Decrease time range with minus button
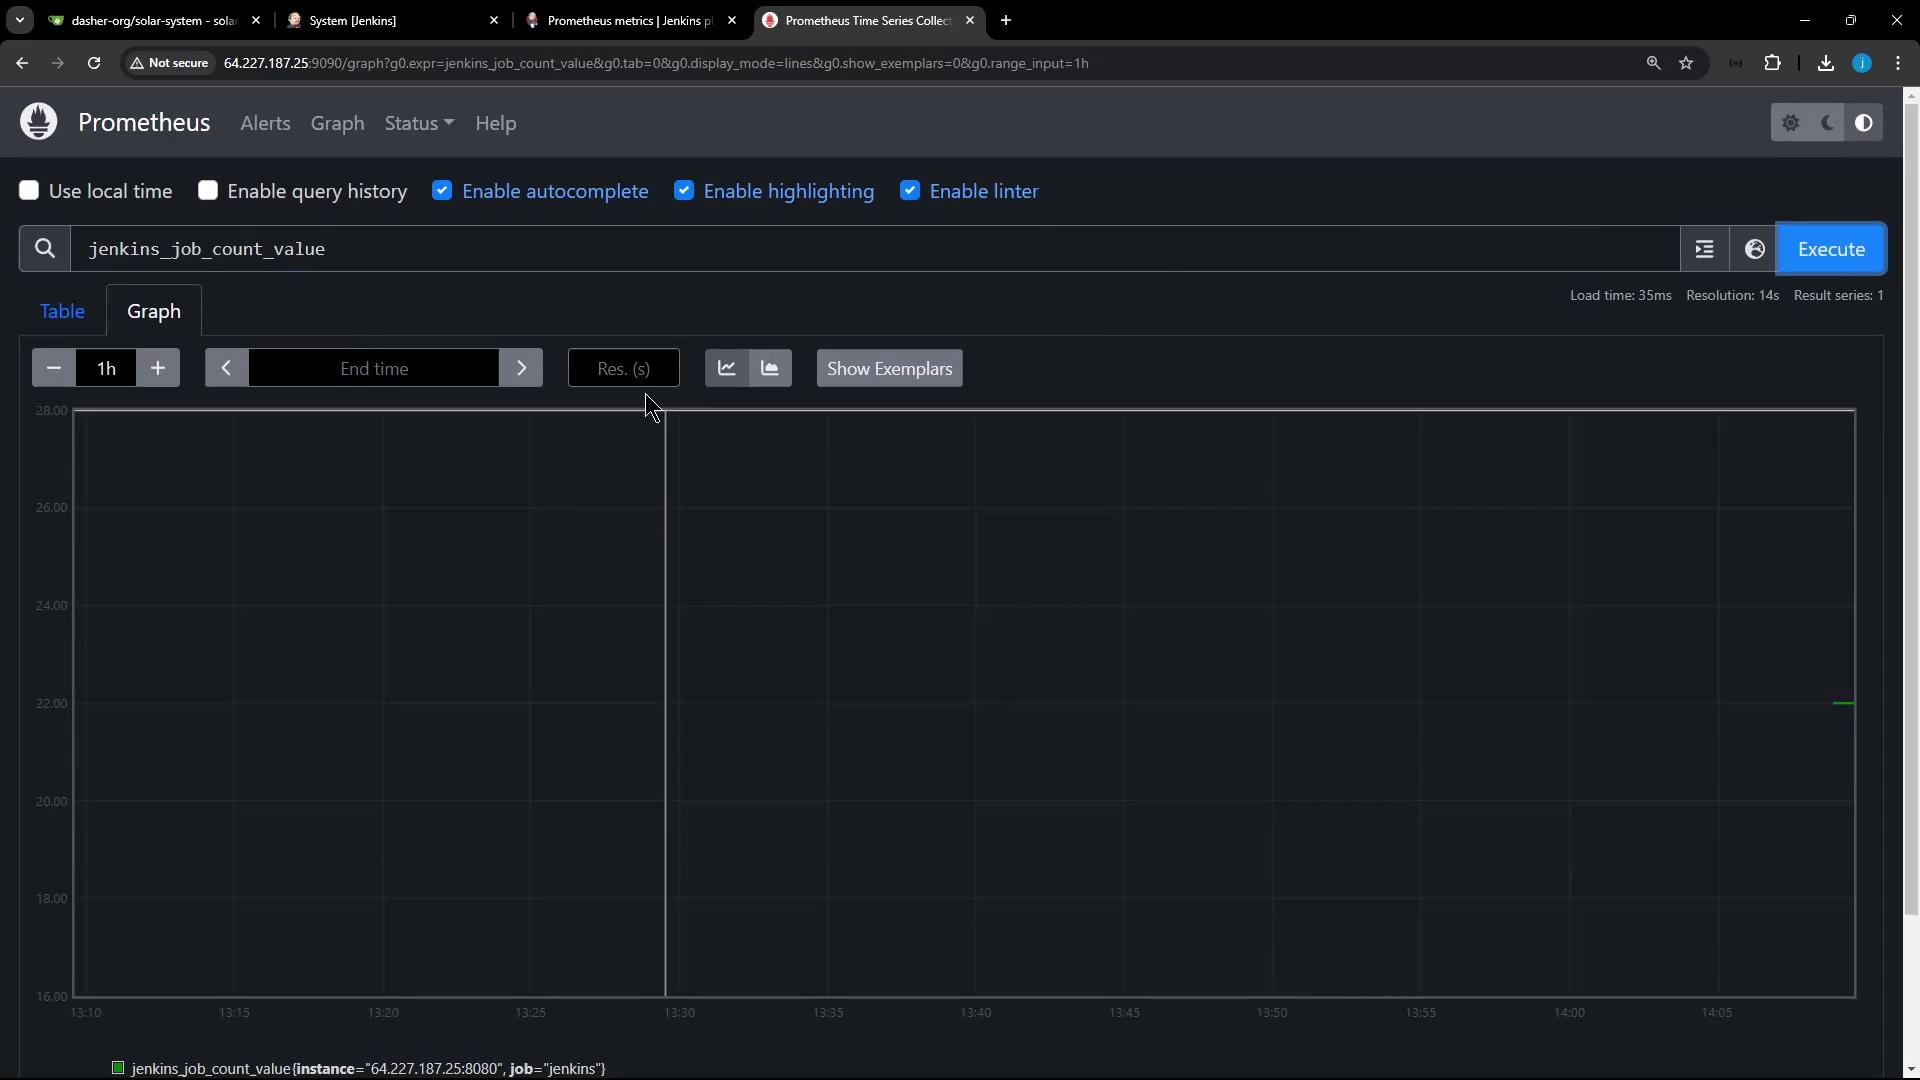1920x1080 pixels. pyautogui.click(x=54, y=368)
